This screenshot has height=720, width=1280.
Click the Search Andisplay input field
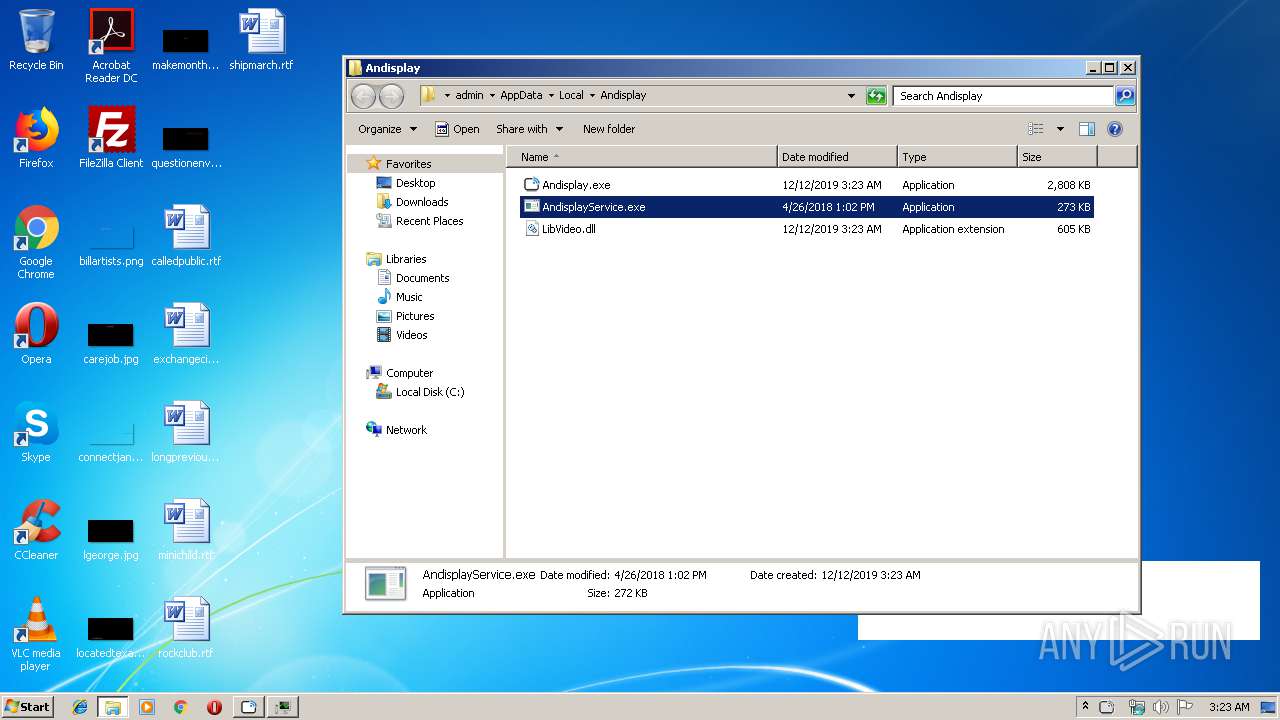[x=1002, y=96]
